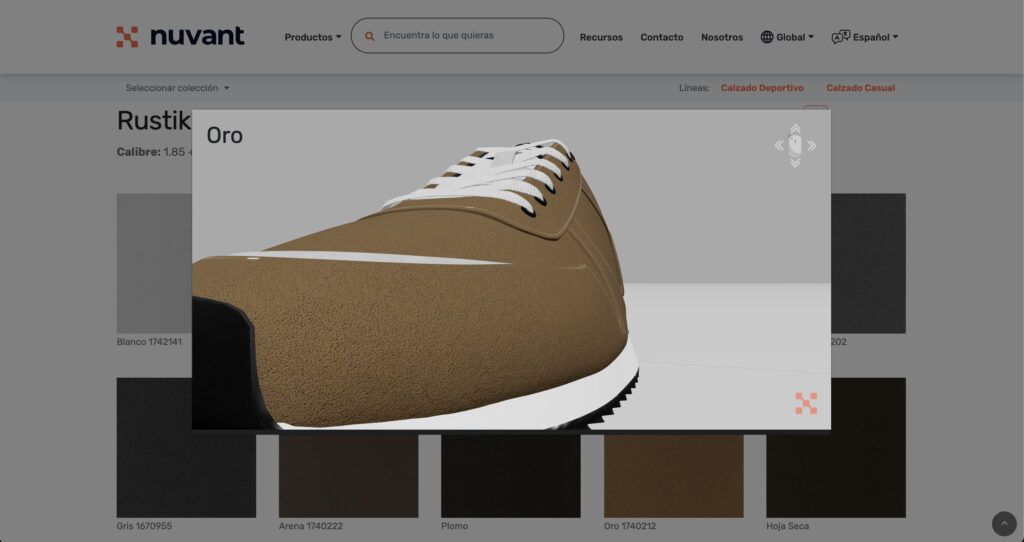This screenshot has height=542, width=1024.
Task: Expand the Seleccionar colección dropdown
Action: [177, 88]
